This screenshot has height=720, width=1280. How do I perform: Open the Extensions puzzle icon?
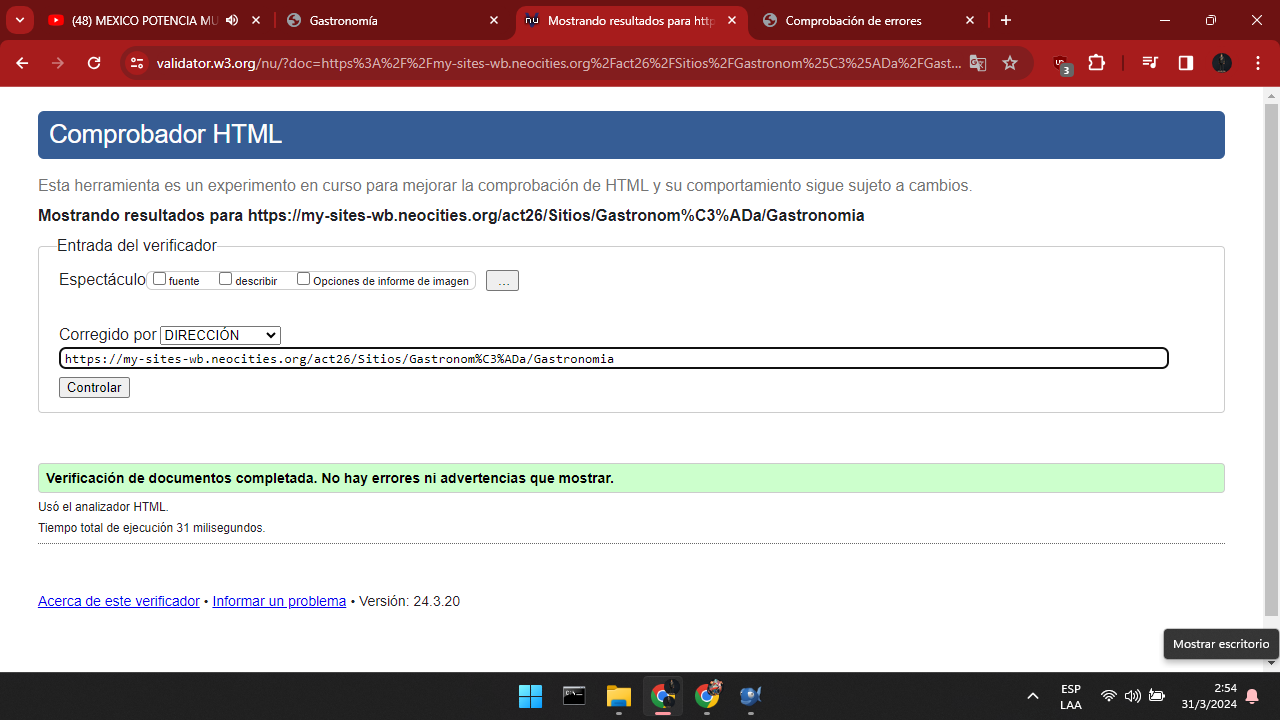1096,63
